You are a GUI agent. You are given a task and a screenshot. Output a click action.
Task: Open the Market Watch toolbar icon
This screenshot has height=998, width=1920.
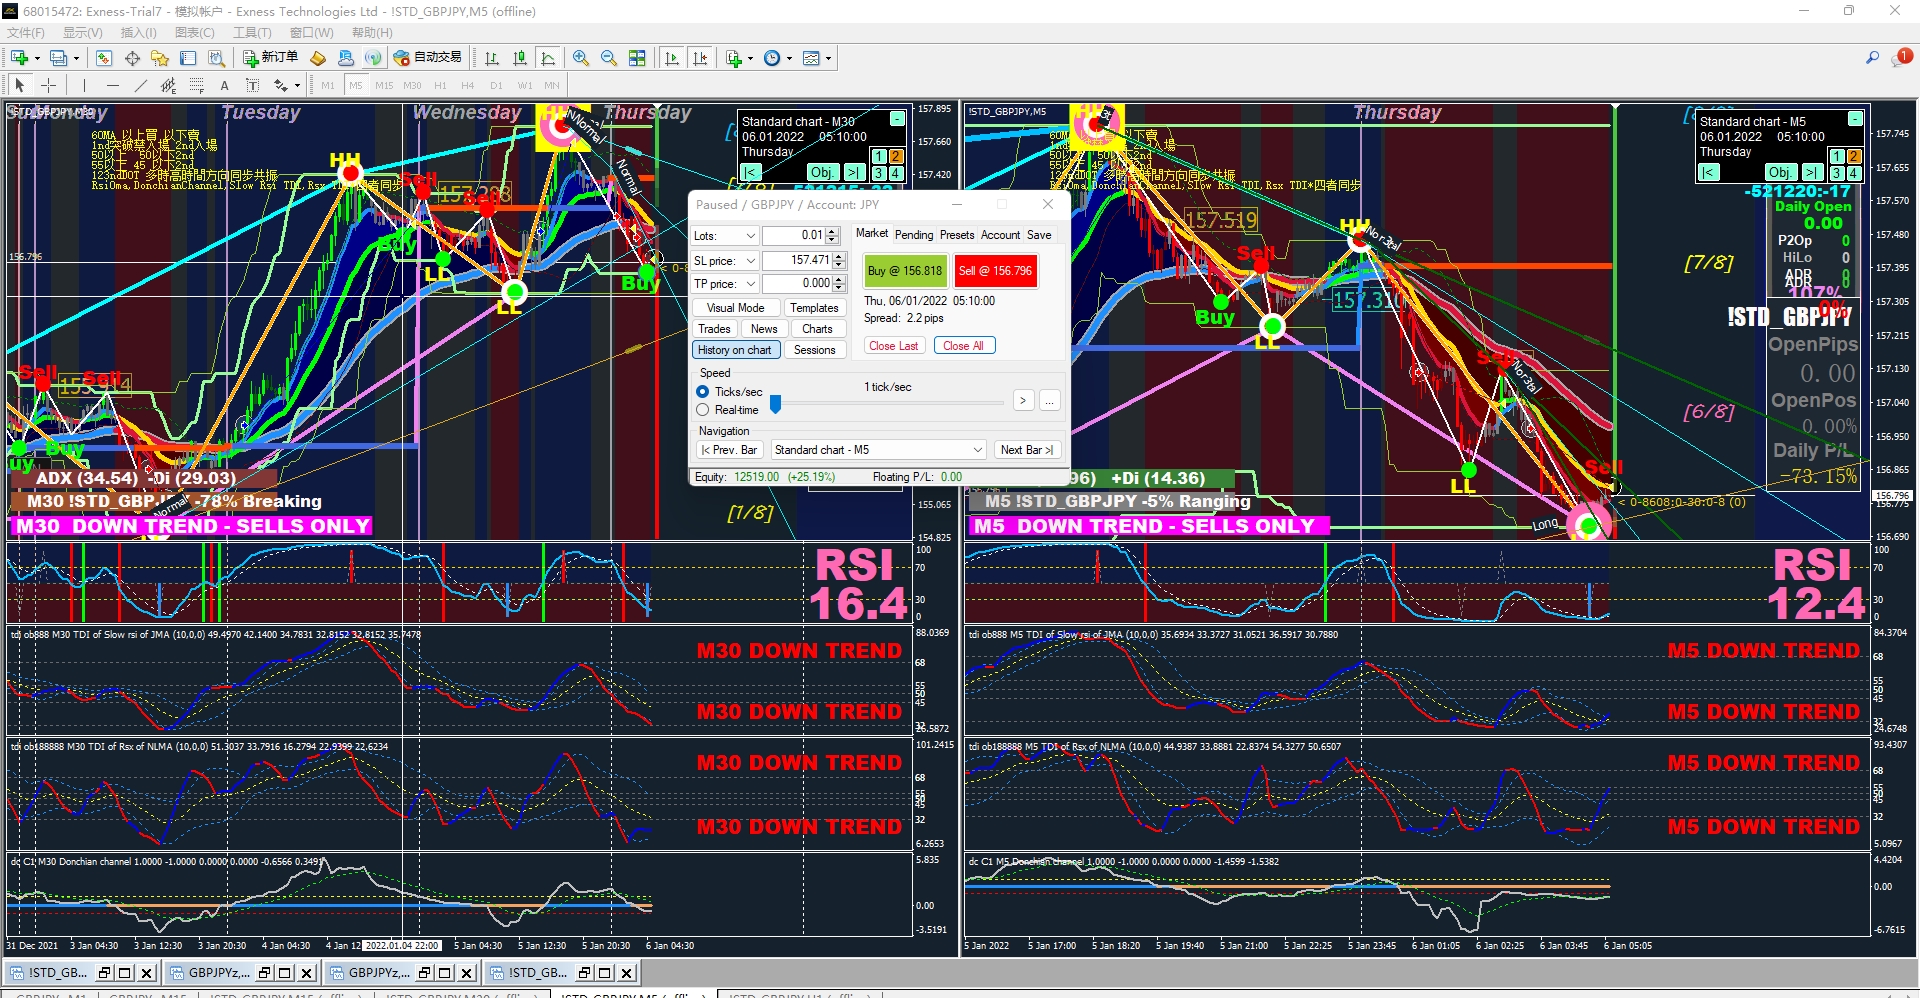click(x=104, y=58)
